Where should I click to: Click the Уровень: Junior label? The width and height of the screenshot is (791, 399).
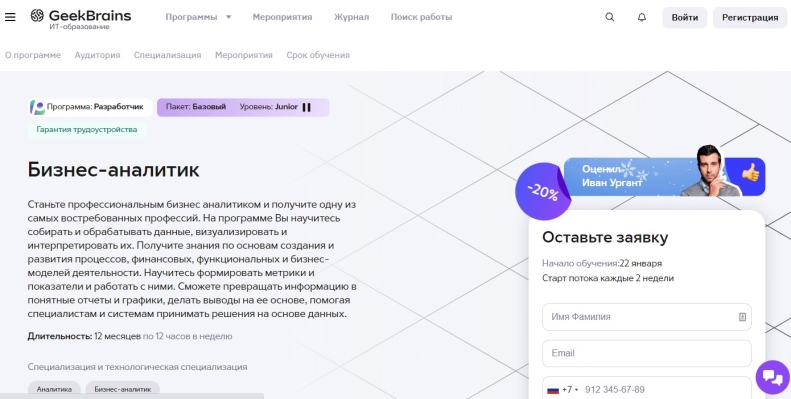tap(268, 107)
